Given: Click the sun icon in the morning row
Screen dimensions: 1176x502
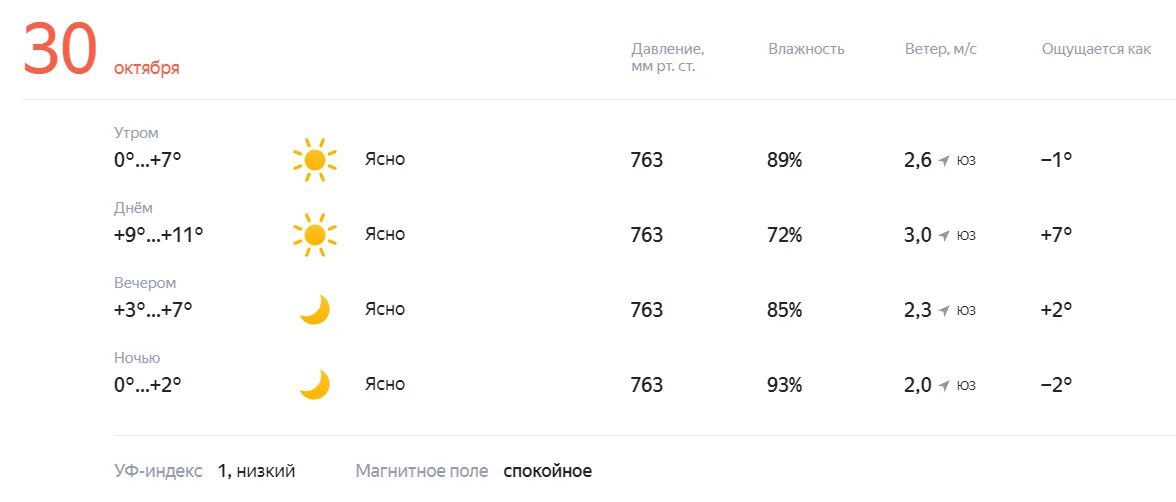Looking at the screenshot, I should 314,160.
